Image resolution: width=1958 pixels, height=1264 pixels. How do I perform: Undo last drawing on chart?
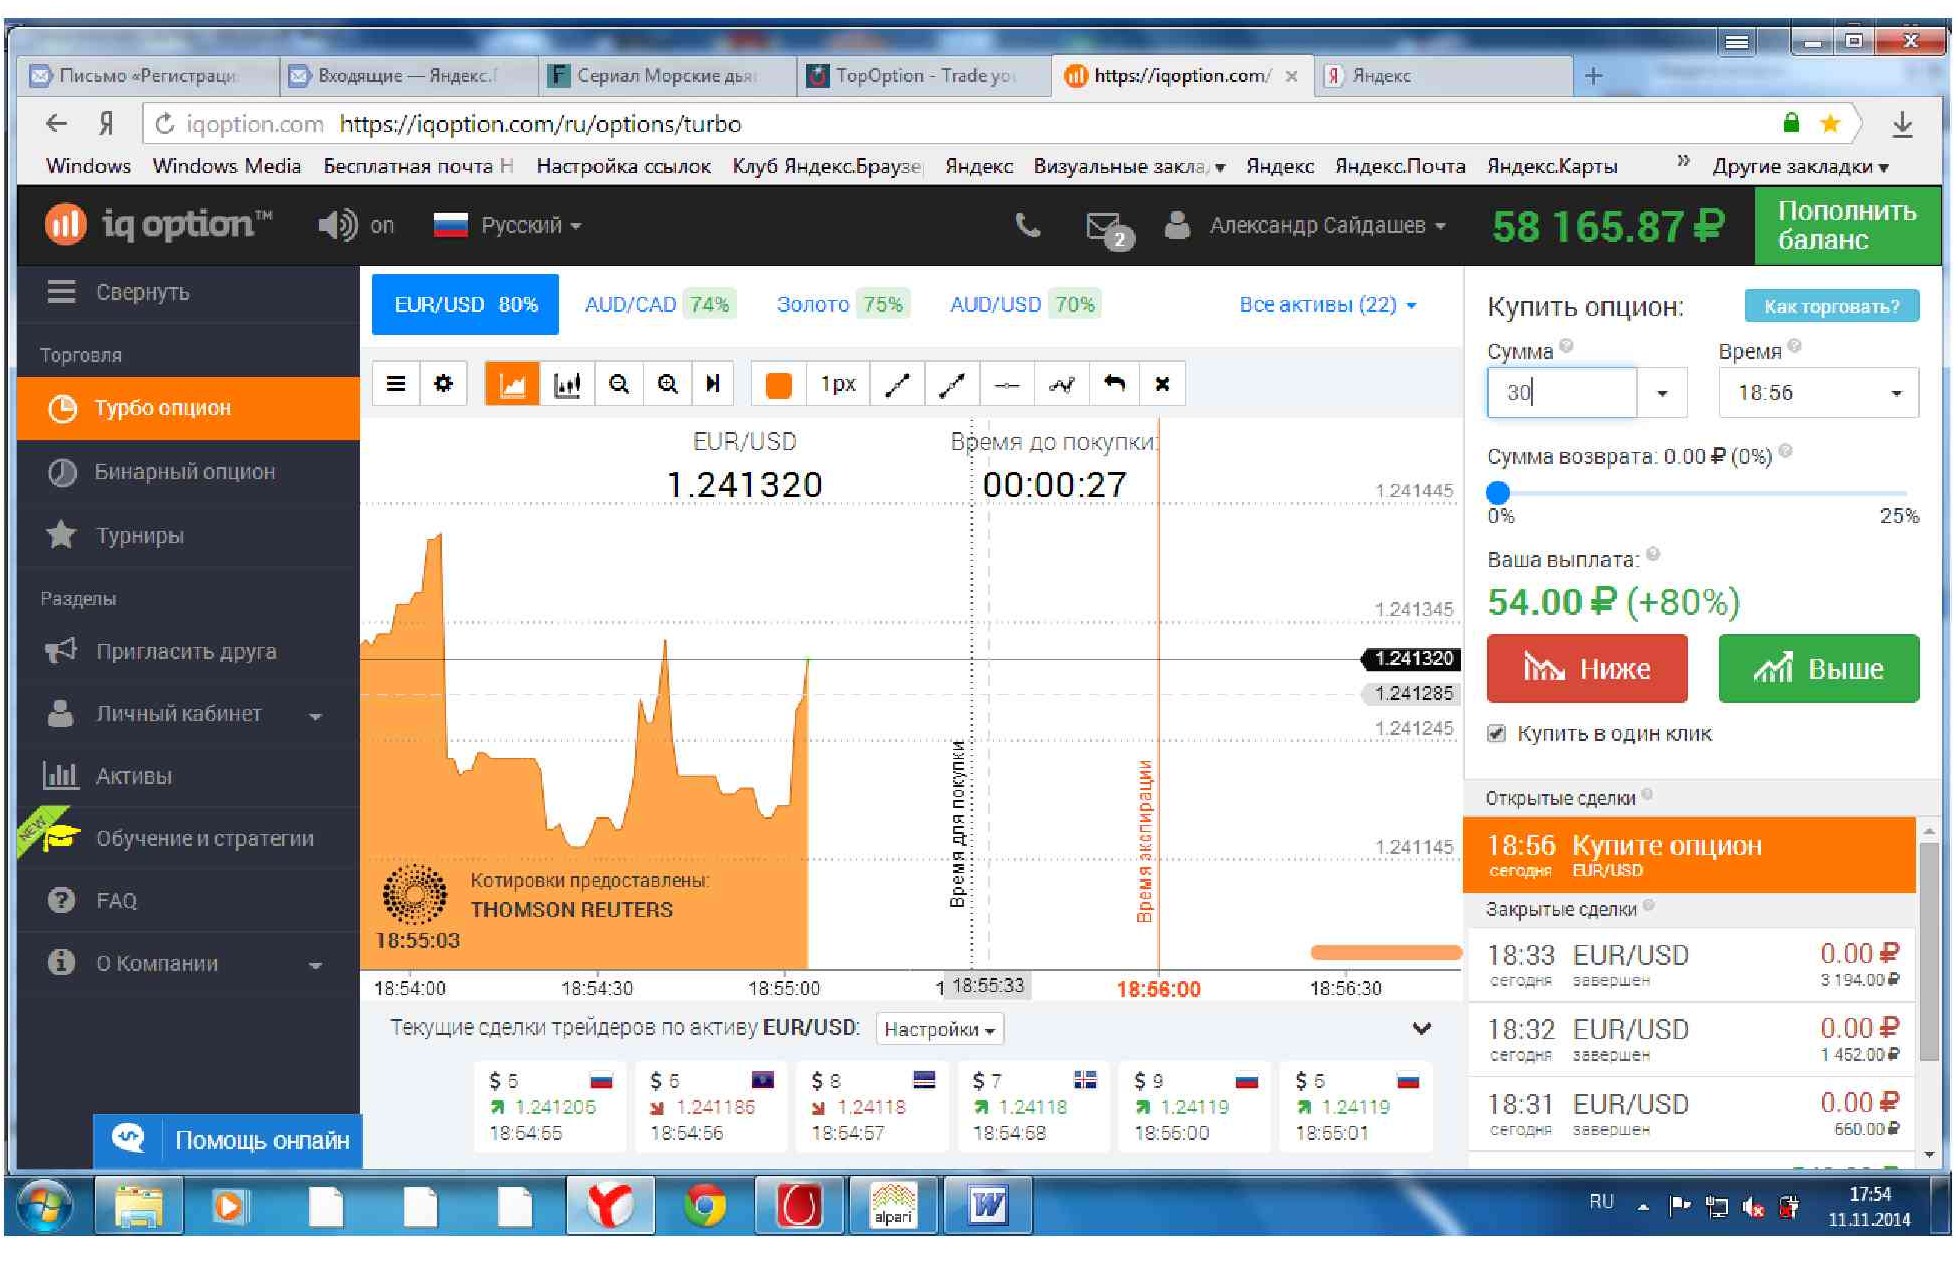coord(1114,384)
